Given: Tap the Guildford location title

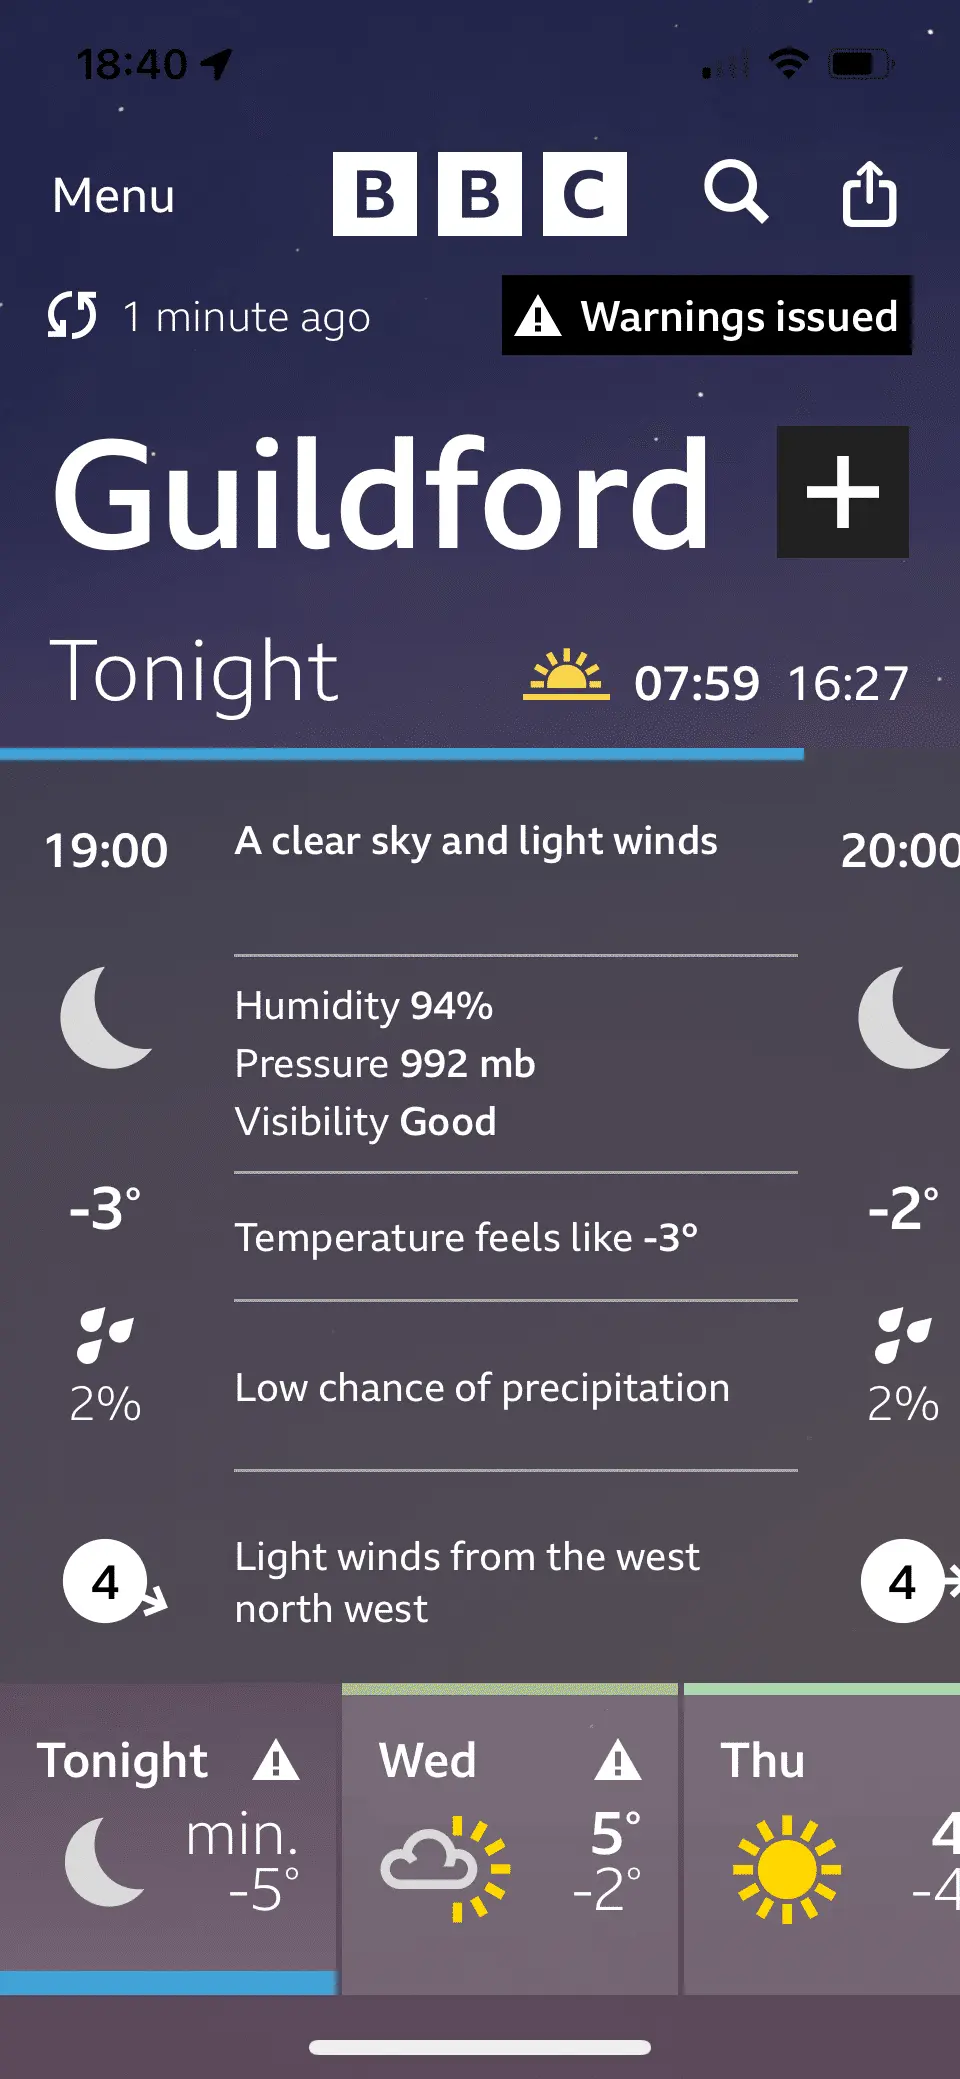Looking at the screenshot, I should (x=381, y=494).
